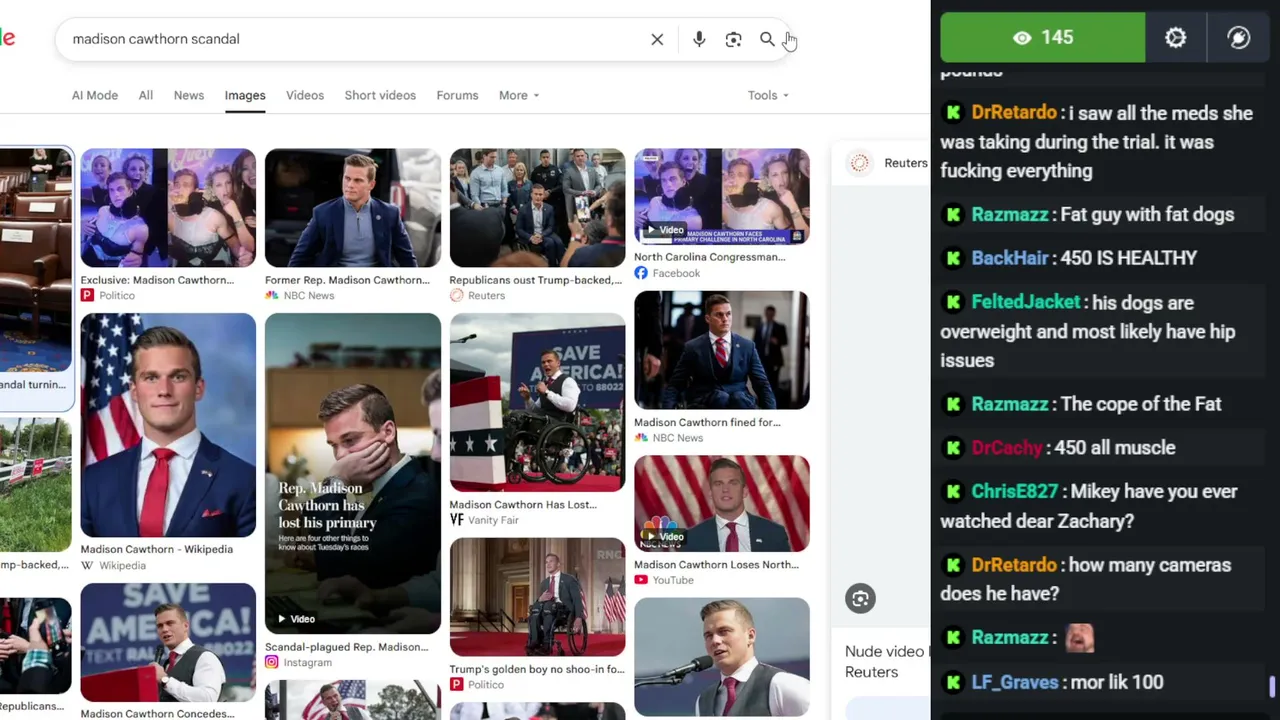
Task: Open the 'has lost his primary' Instagram thumbnail
Action: 352,474
